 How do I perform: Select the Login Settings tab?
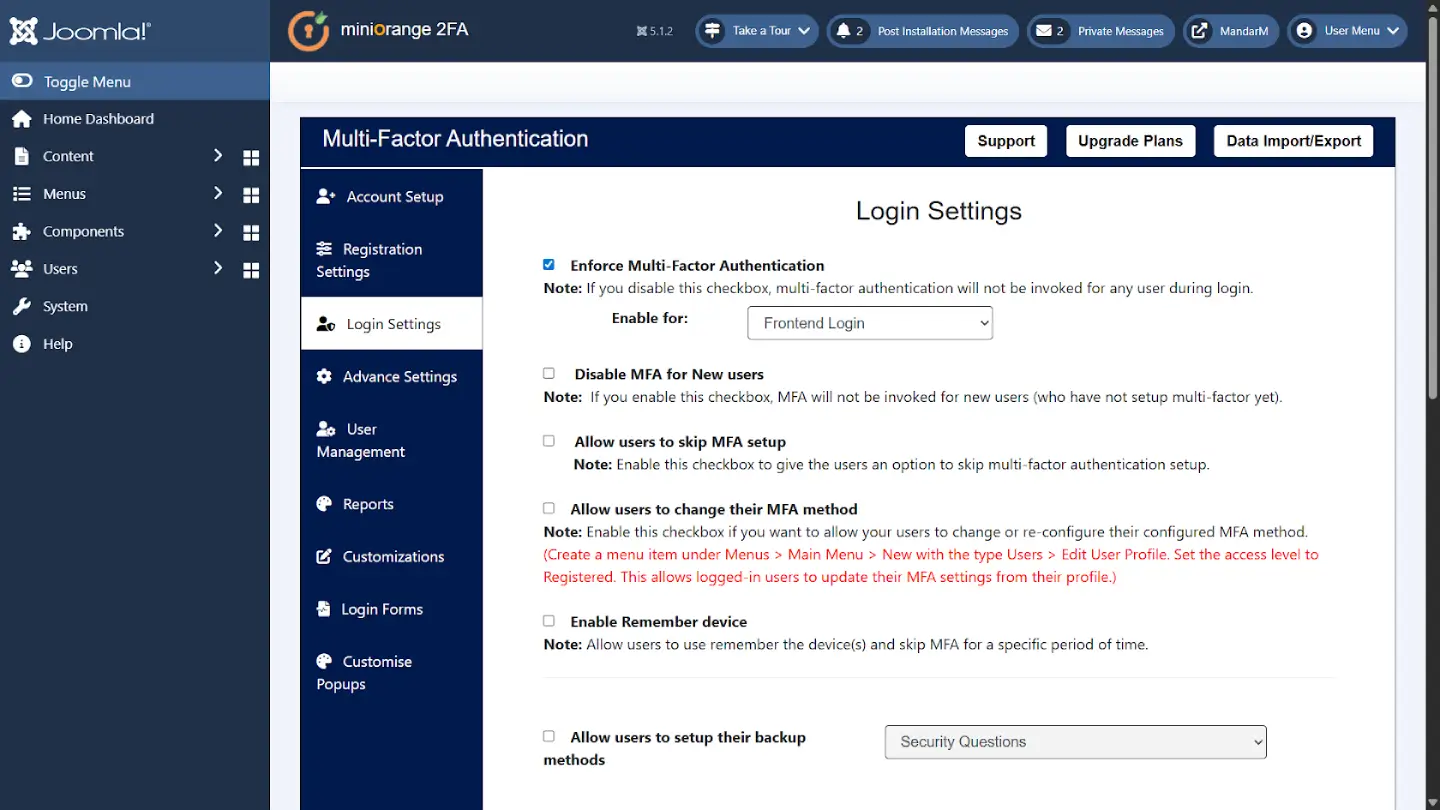pyautogui.click(x=392, y=324)
